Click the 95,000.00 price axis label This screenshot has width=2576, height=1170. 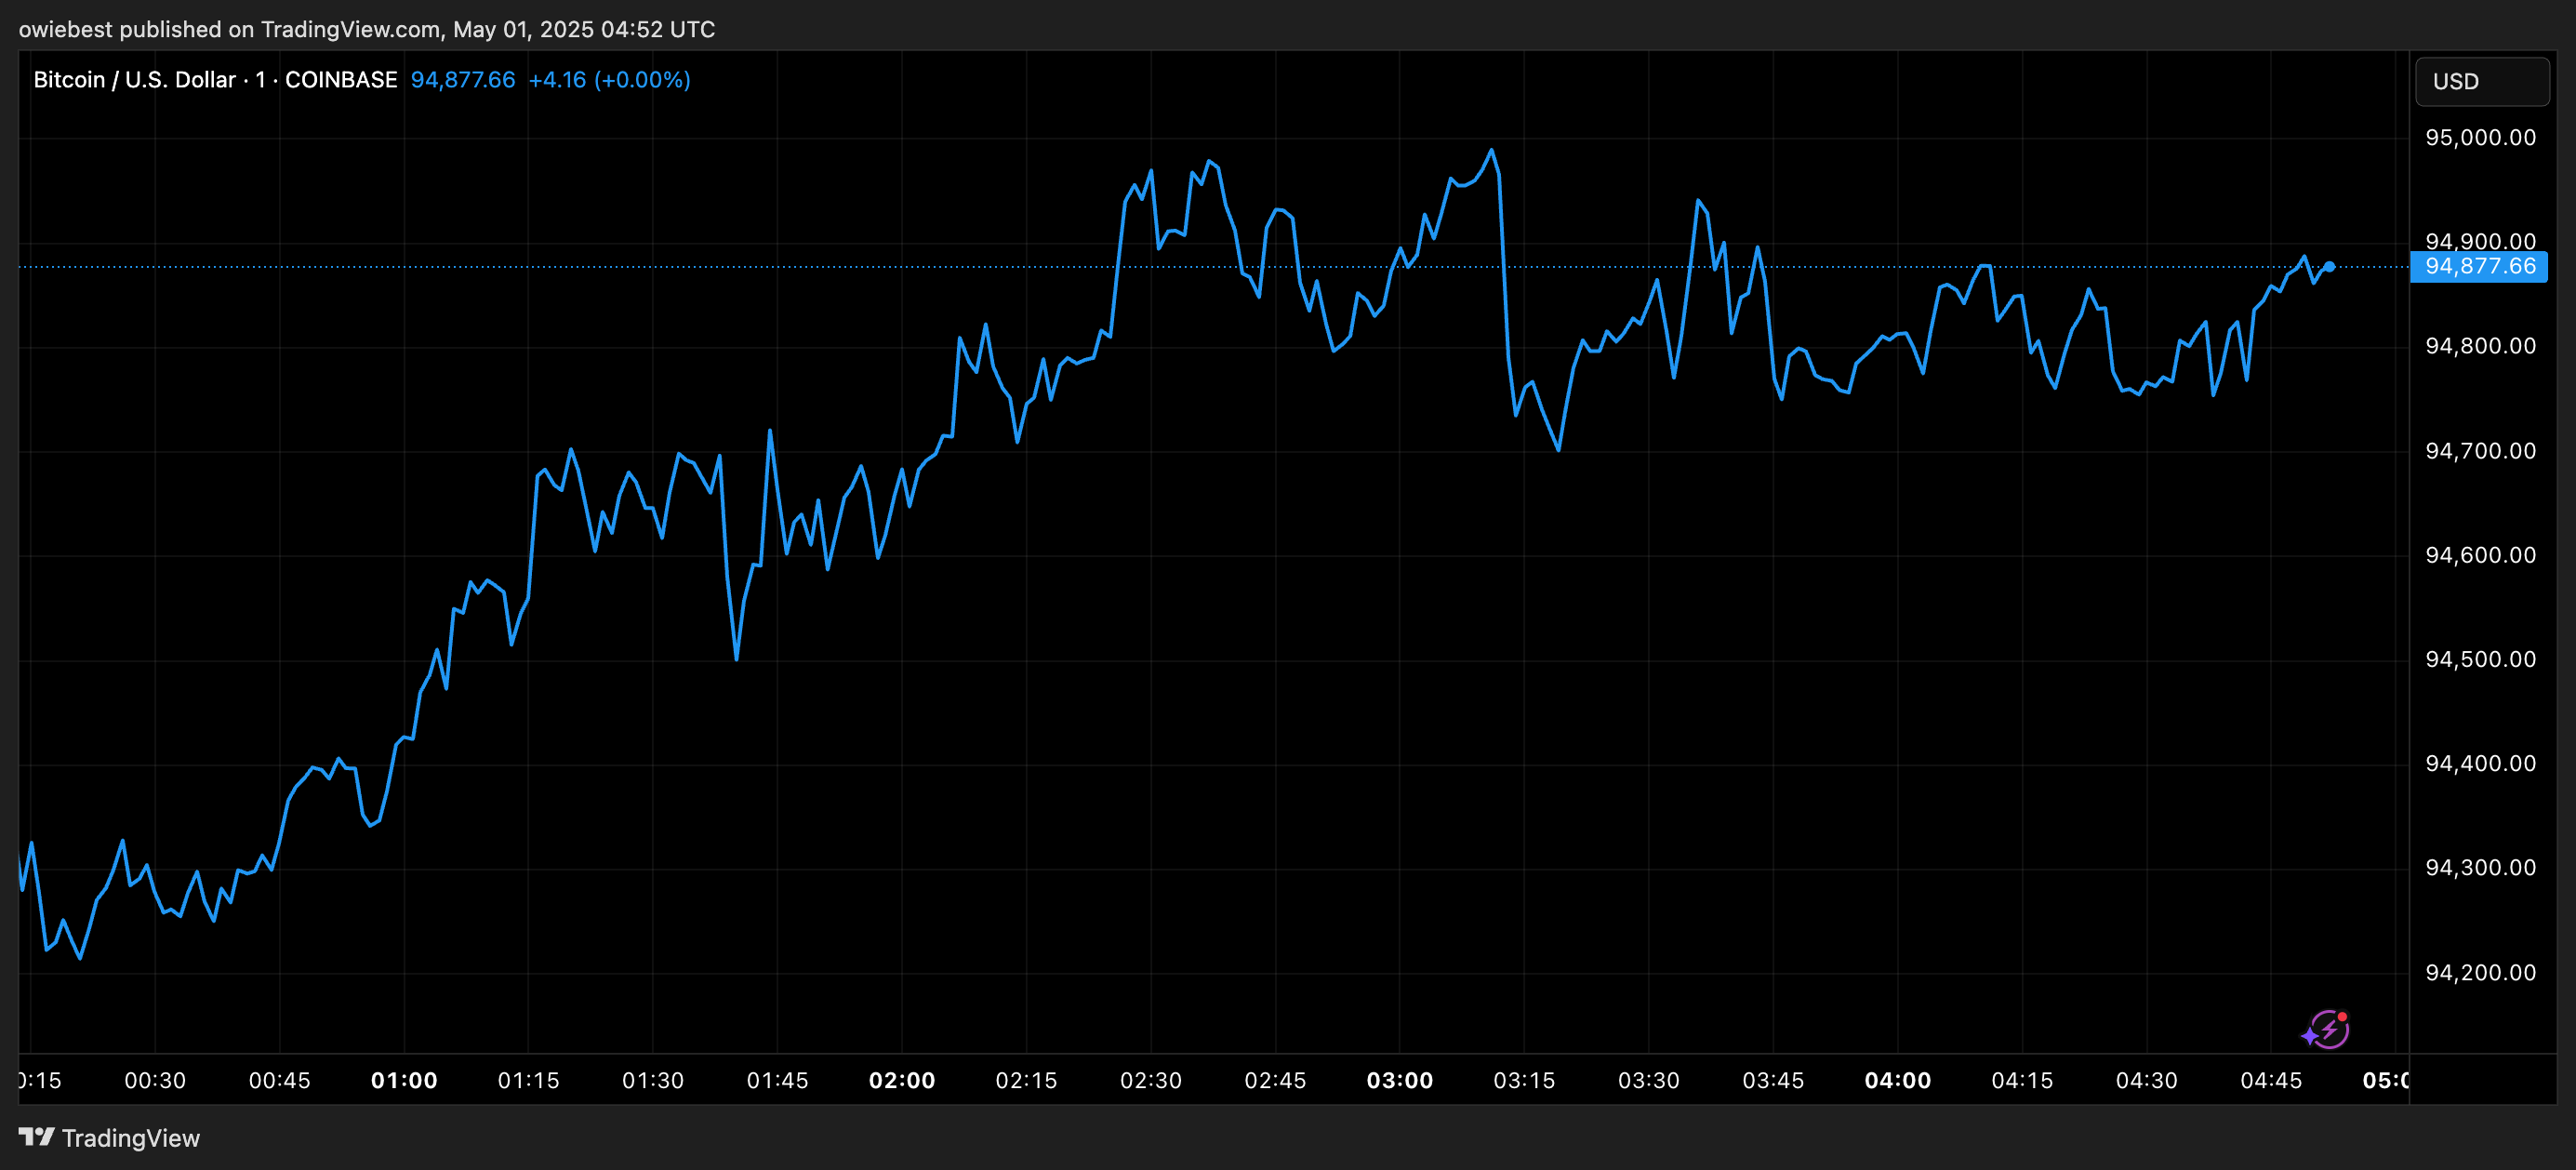(x=2480, y=138)
